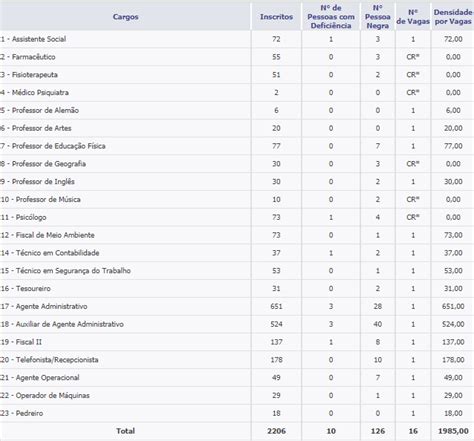Select Professor de Educação Física row
This screenshot has width=474, height=441.
237,146
